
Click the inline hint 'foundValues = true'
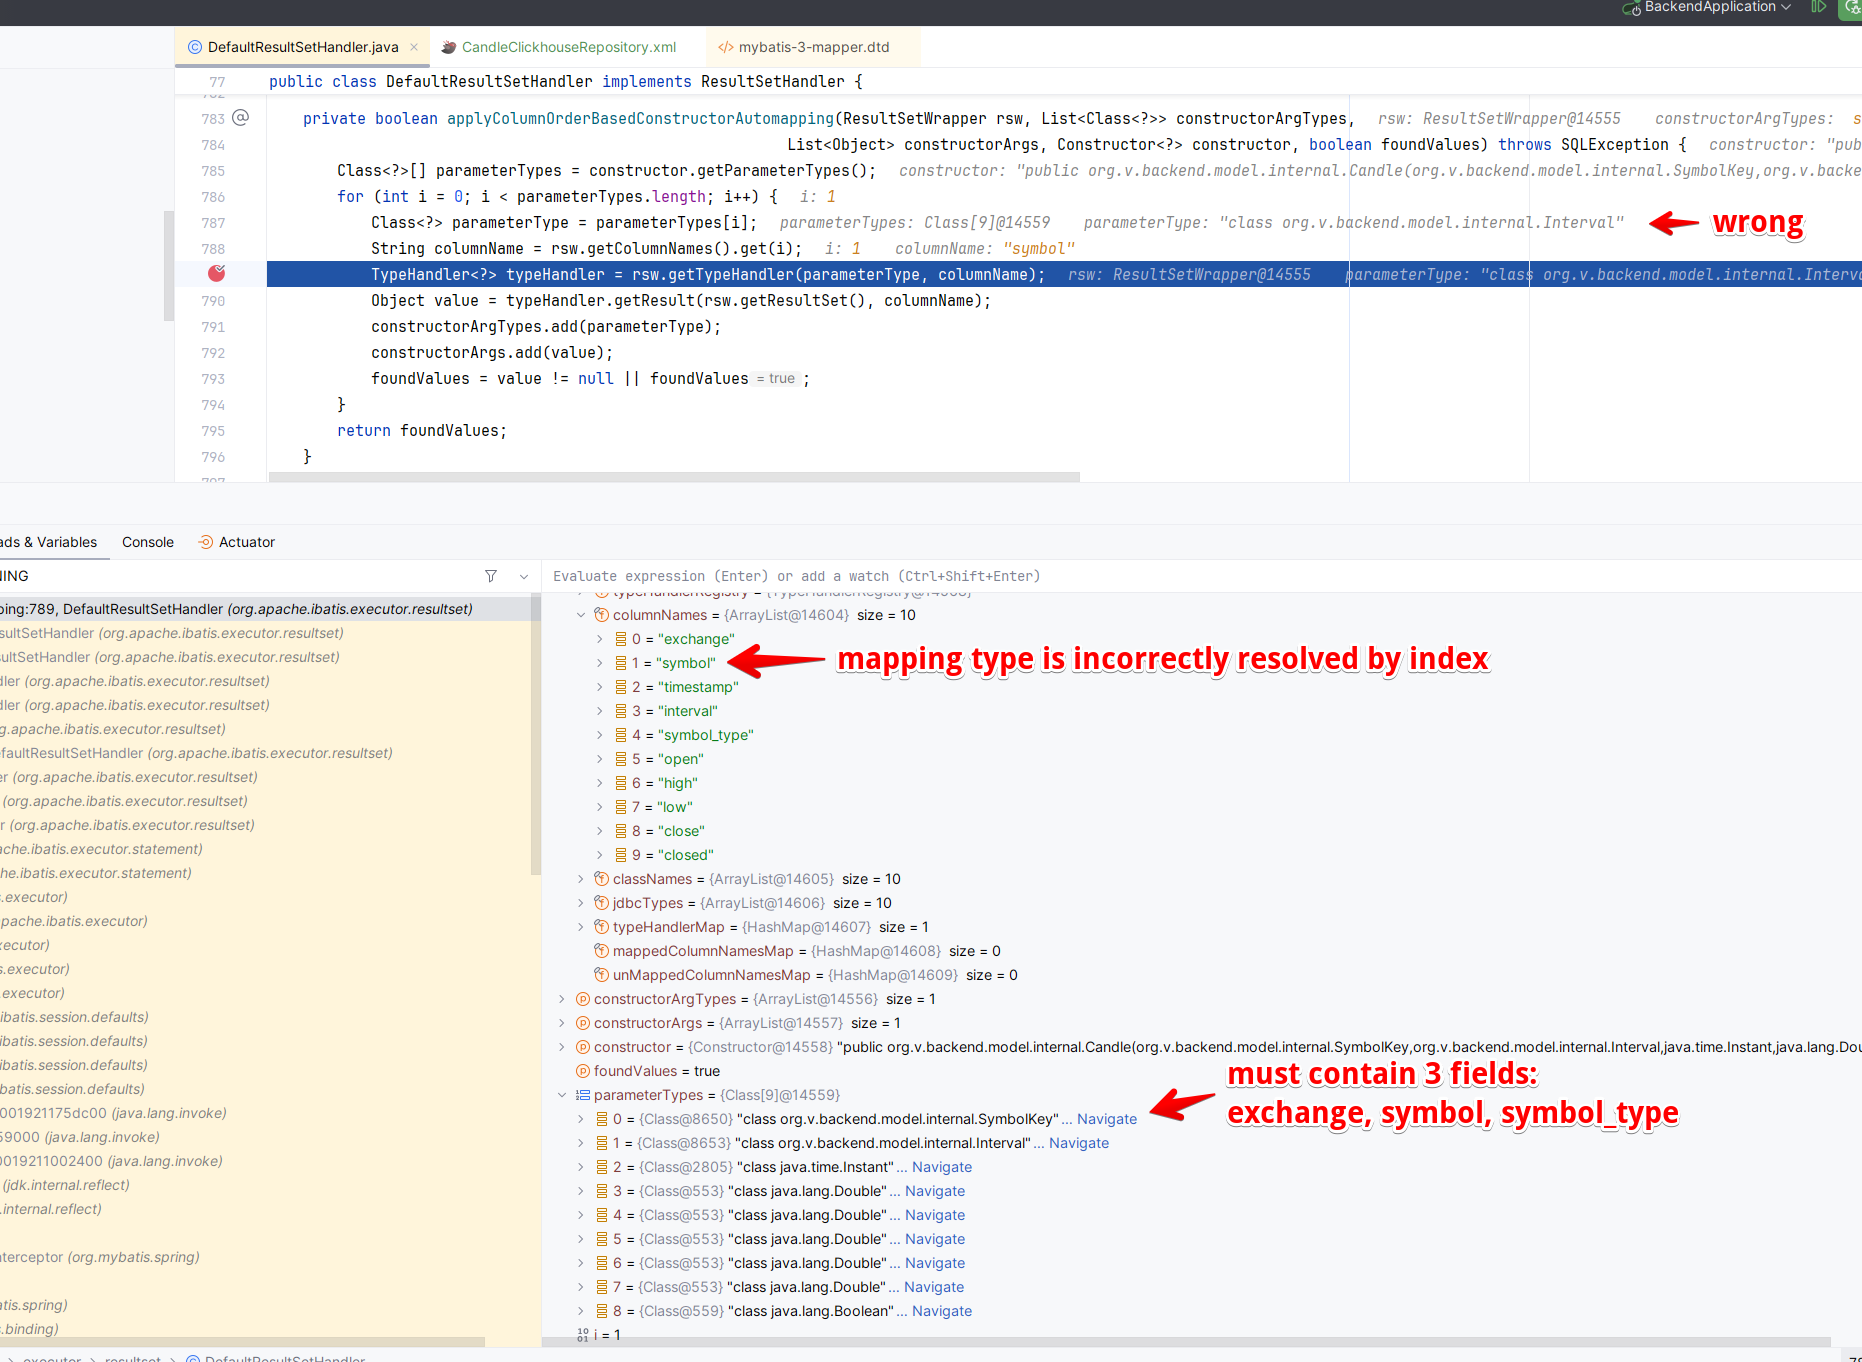tap(776, 379)
